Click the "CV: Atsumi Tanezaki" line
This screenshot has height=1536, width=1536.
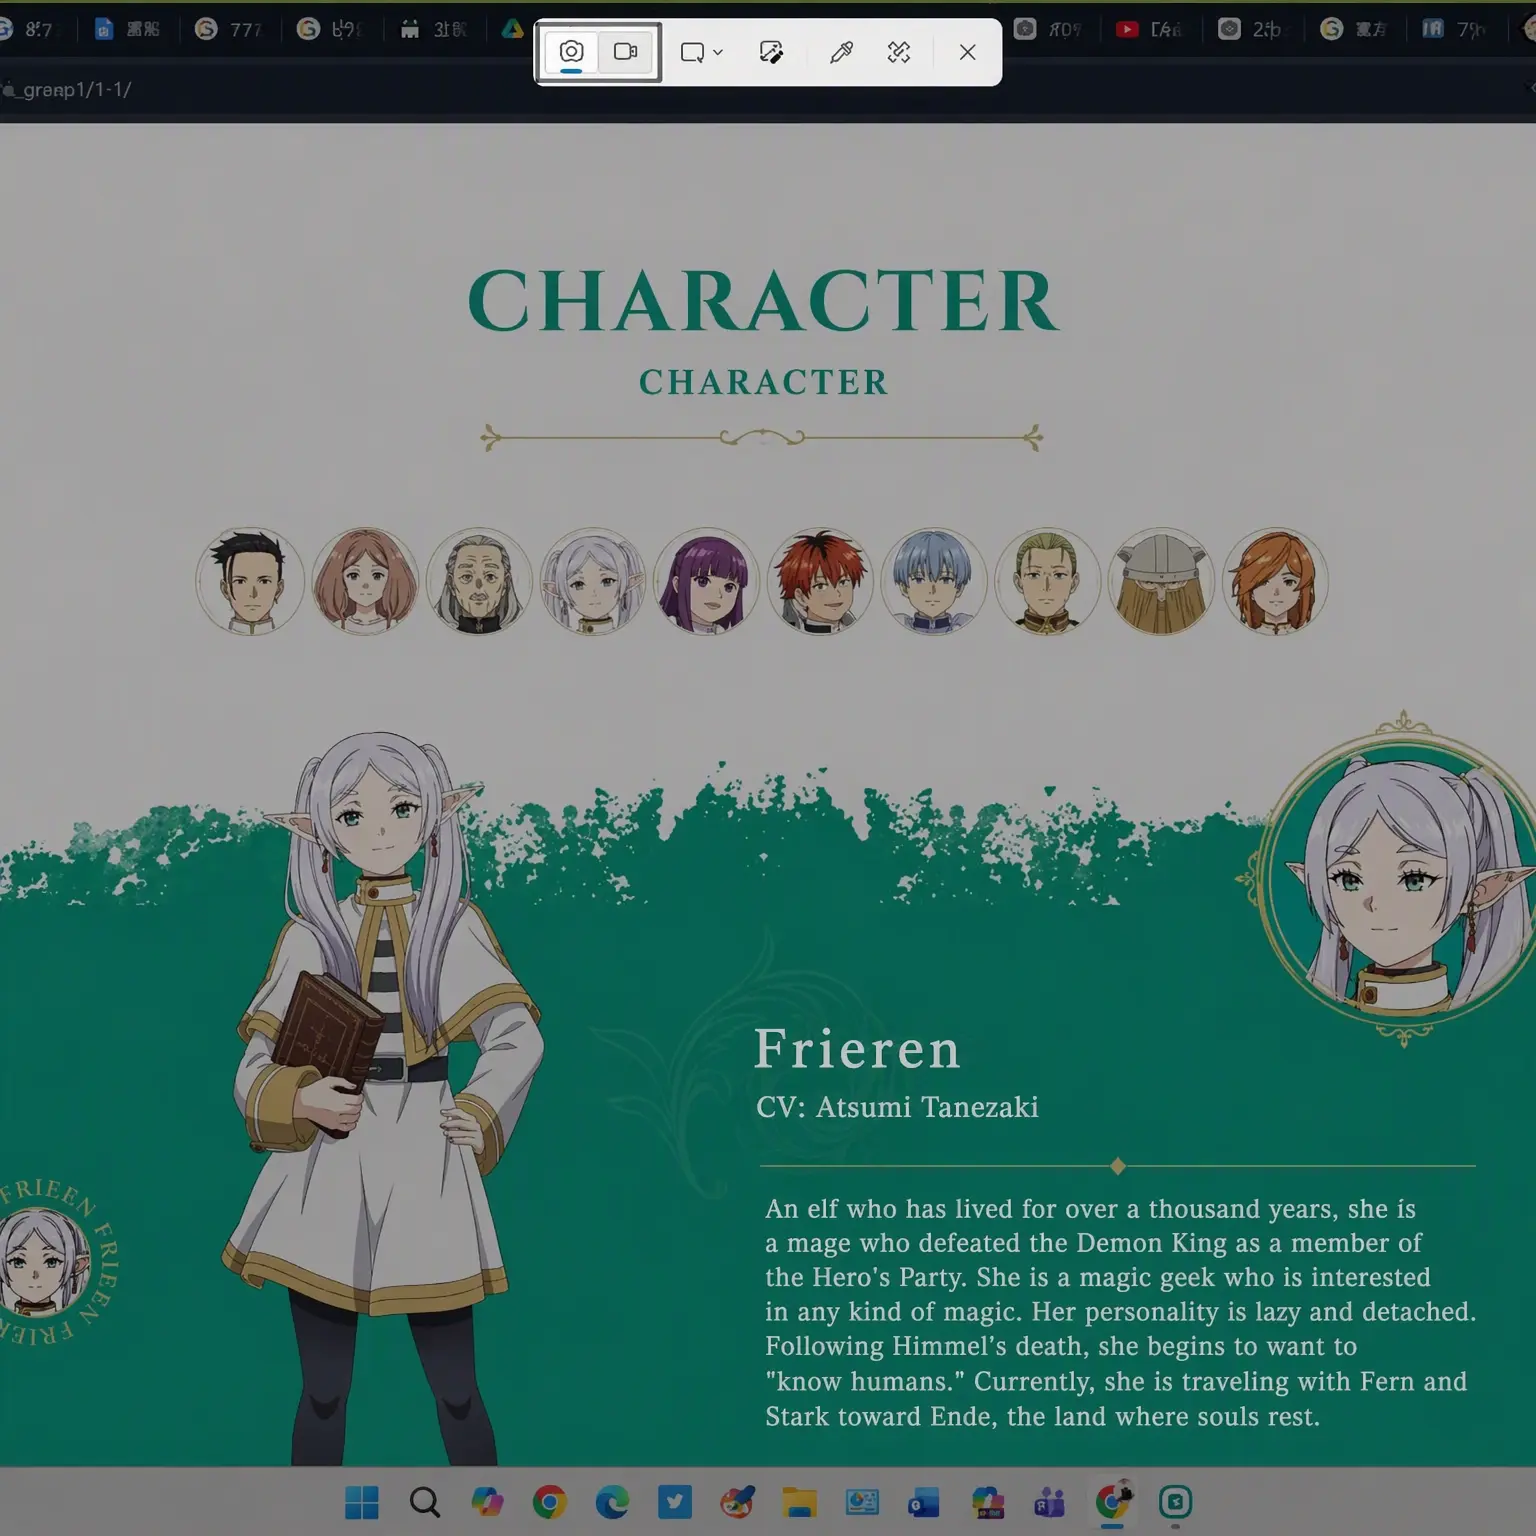897,1107
